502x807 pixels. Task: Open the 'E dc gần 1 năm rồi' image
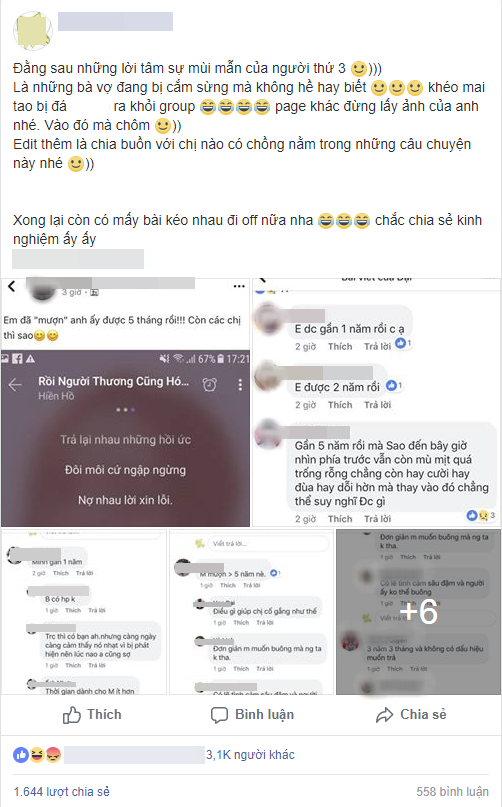coord(376,402)
